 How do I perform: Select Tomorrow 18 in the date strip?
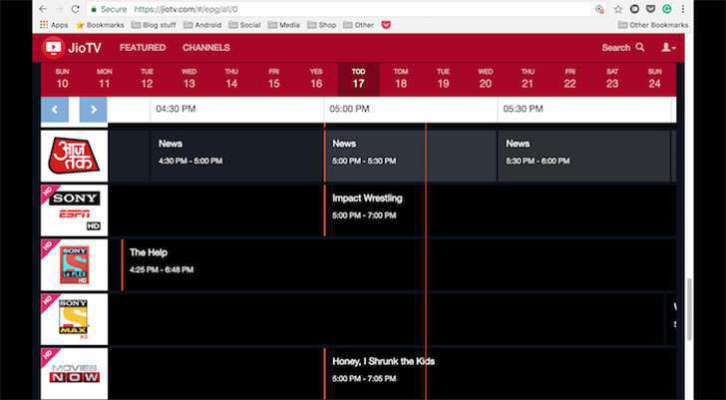point(401,79)
